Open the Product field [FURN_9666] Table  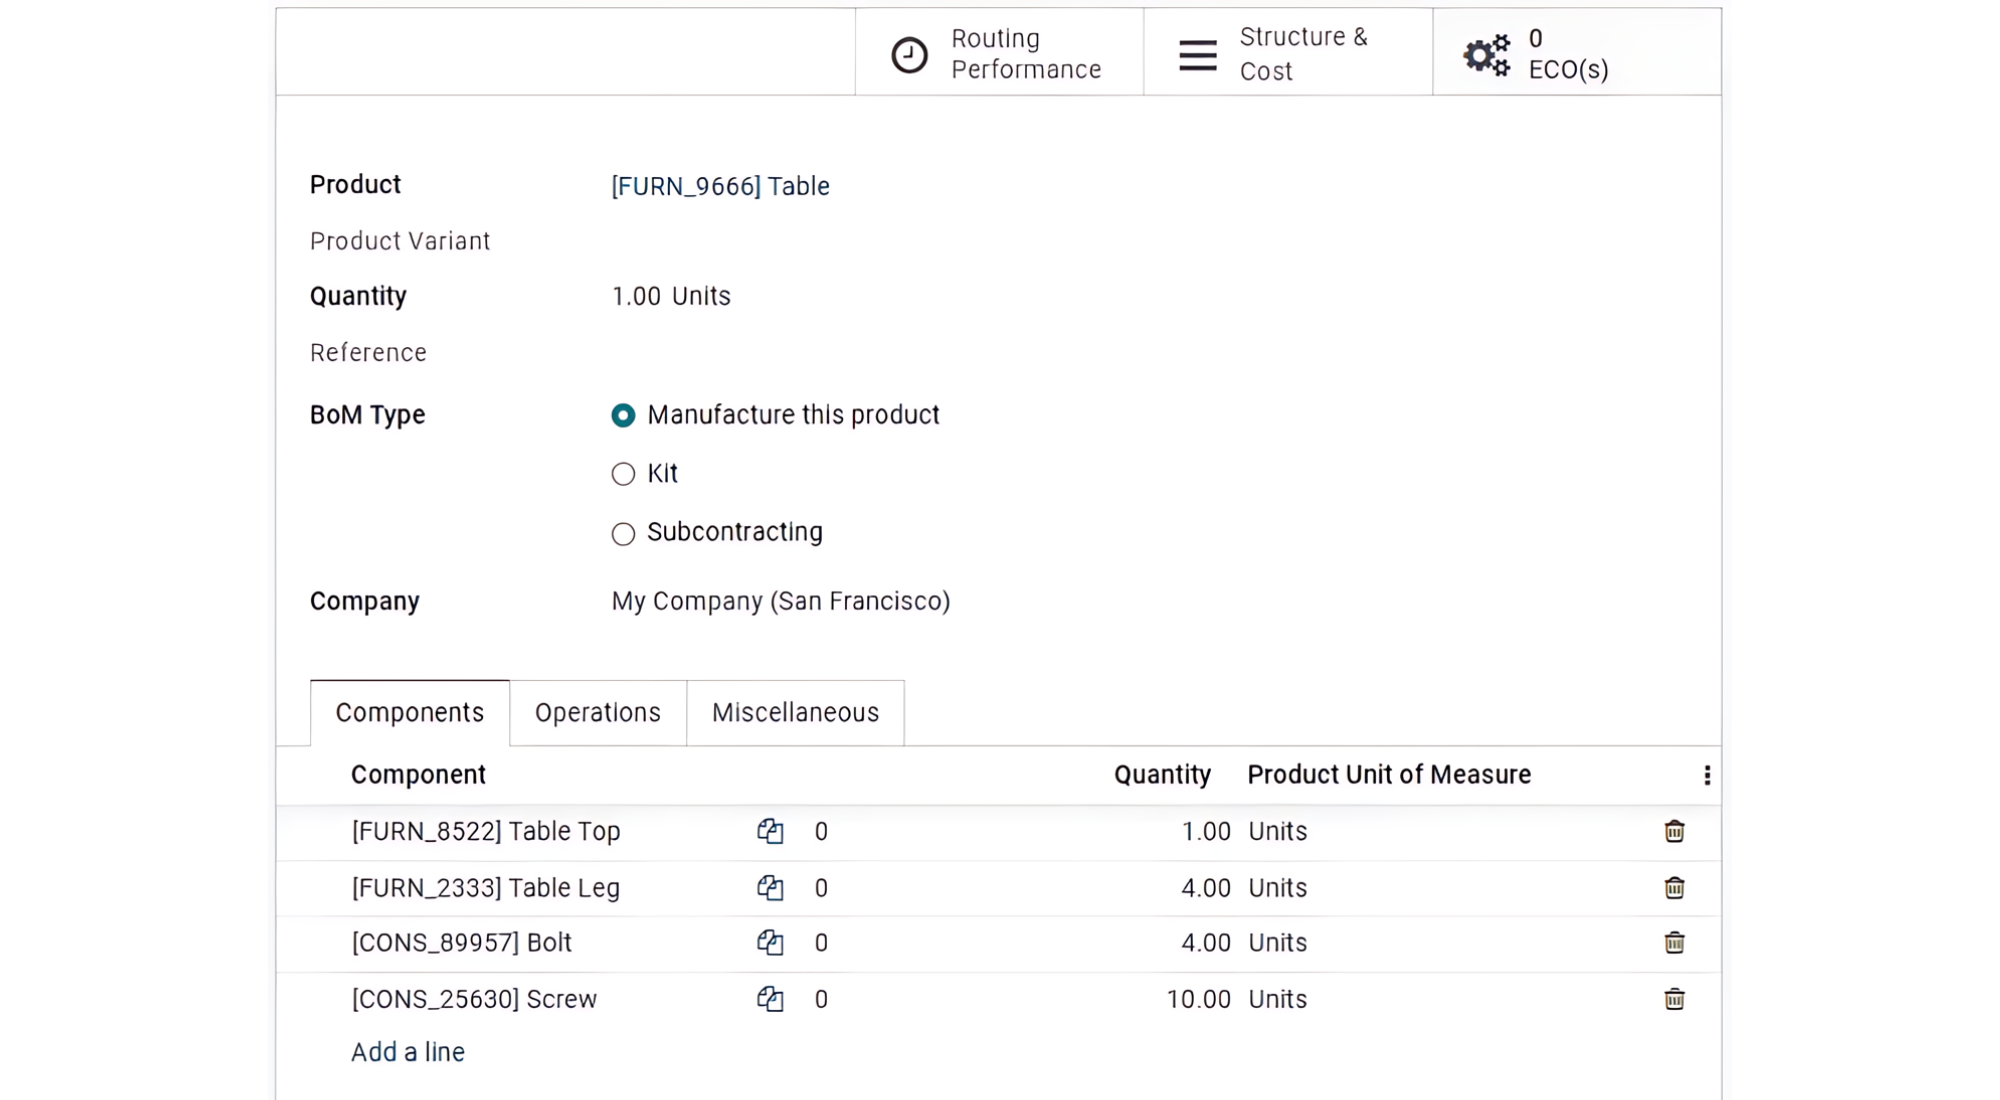pos(720,186)
